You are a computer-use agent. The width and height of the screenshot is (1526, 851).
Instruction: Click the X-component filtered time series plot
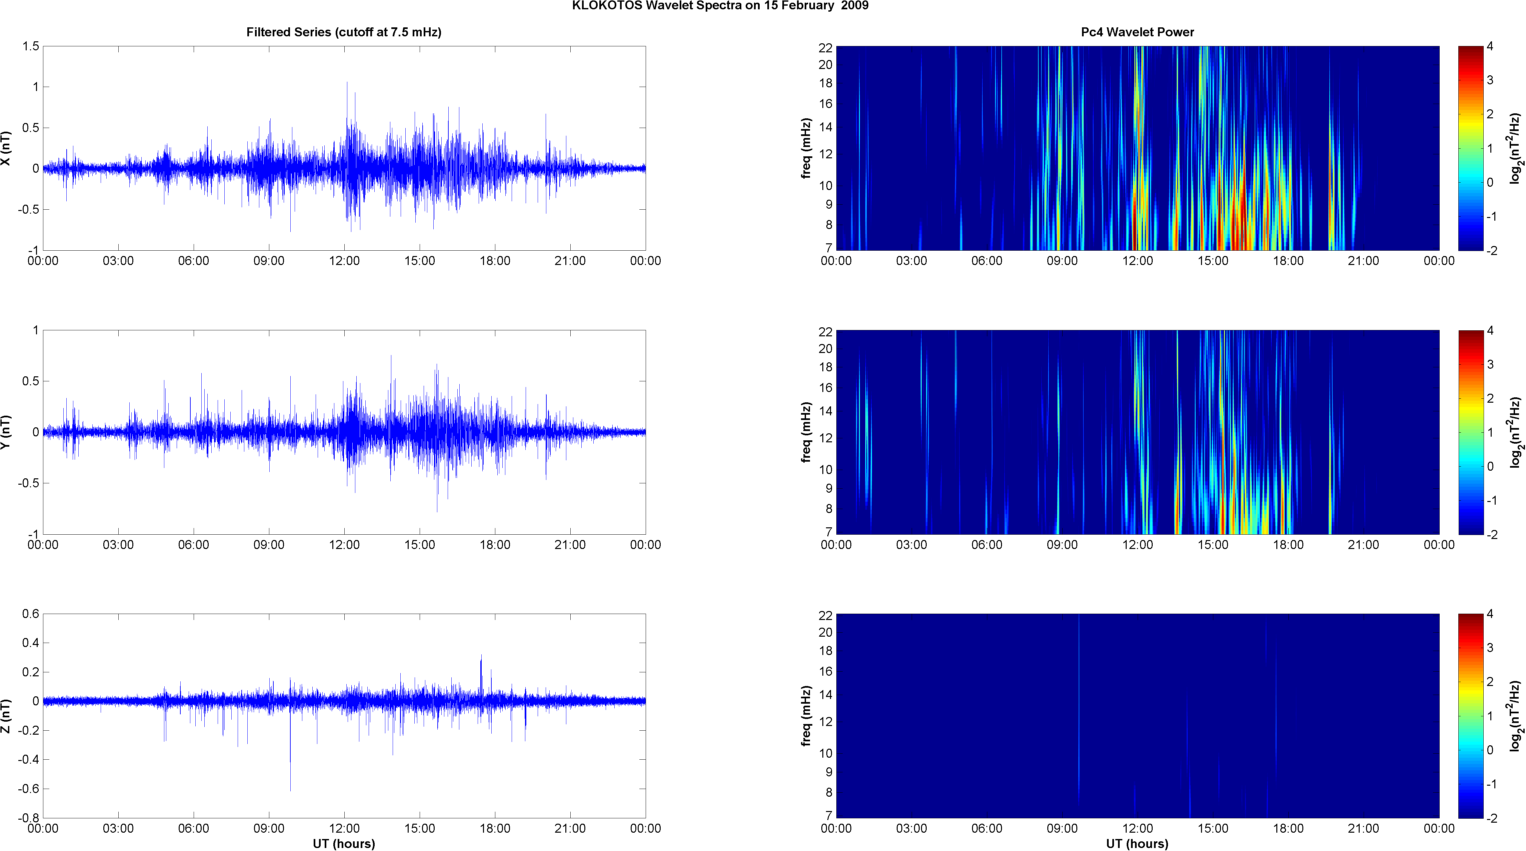click(344, 148)
